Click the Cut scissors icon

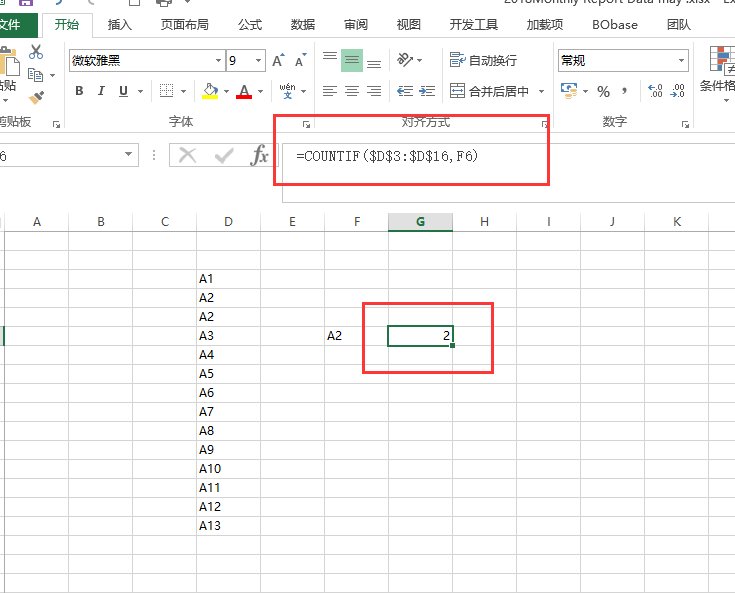(36, 52)
